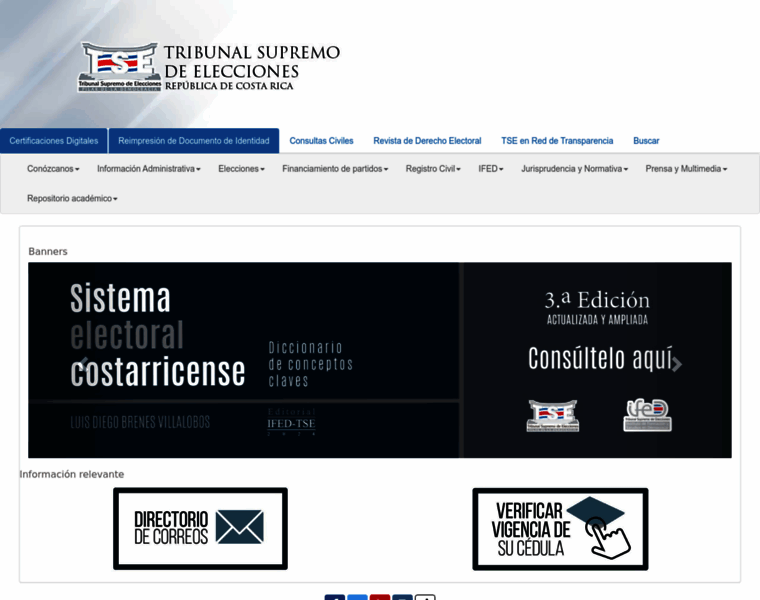Expand Jurisprudencia y Normativa dropdown

(574, 169)
